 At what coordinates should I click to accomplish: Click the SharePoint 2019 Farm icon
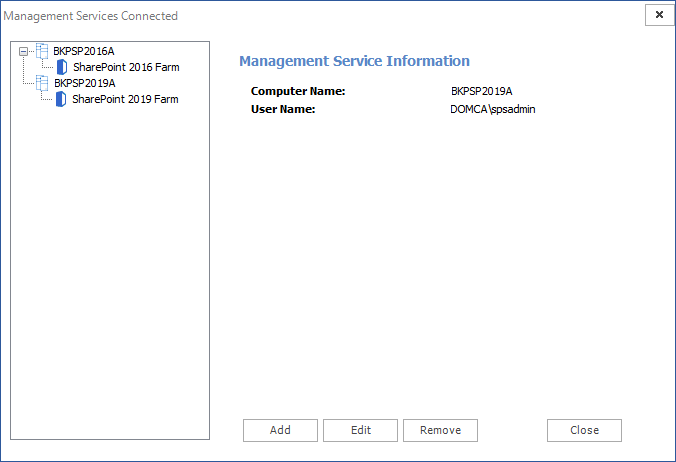pyautogui.click(x=62, y=99)
